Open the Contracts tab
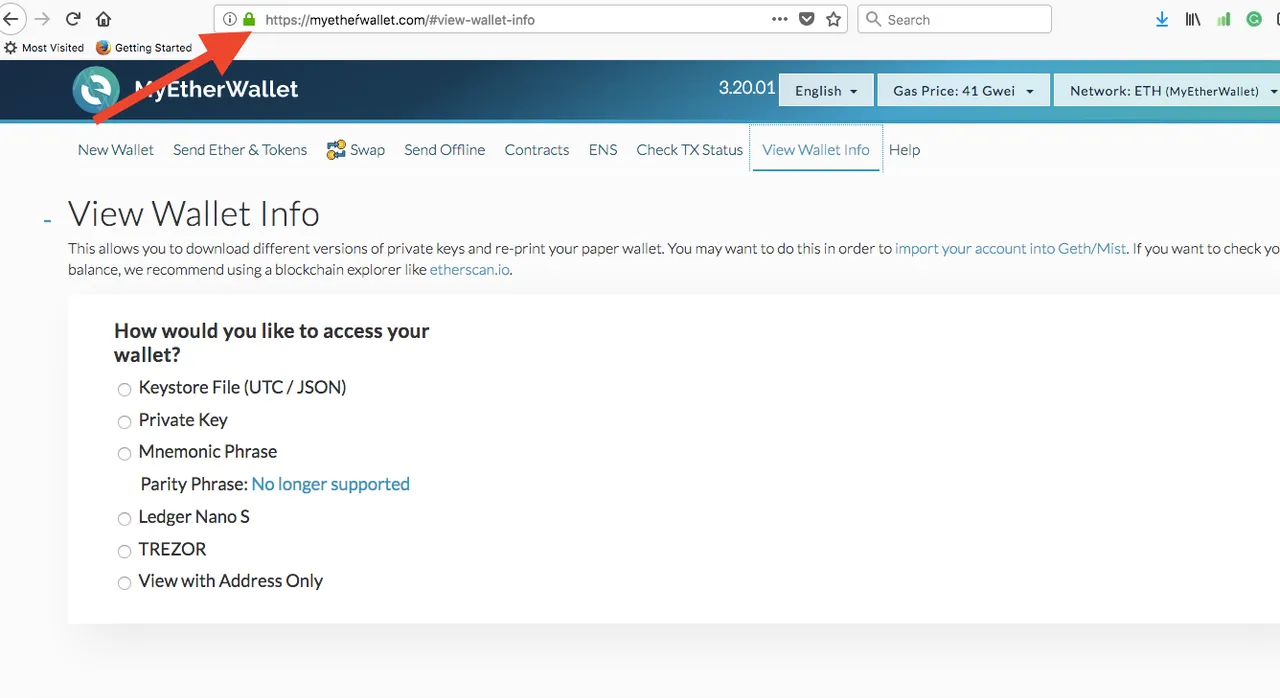This screenshot has height=698, width=1280. [x=537, y=149]
